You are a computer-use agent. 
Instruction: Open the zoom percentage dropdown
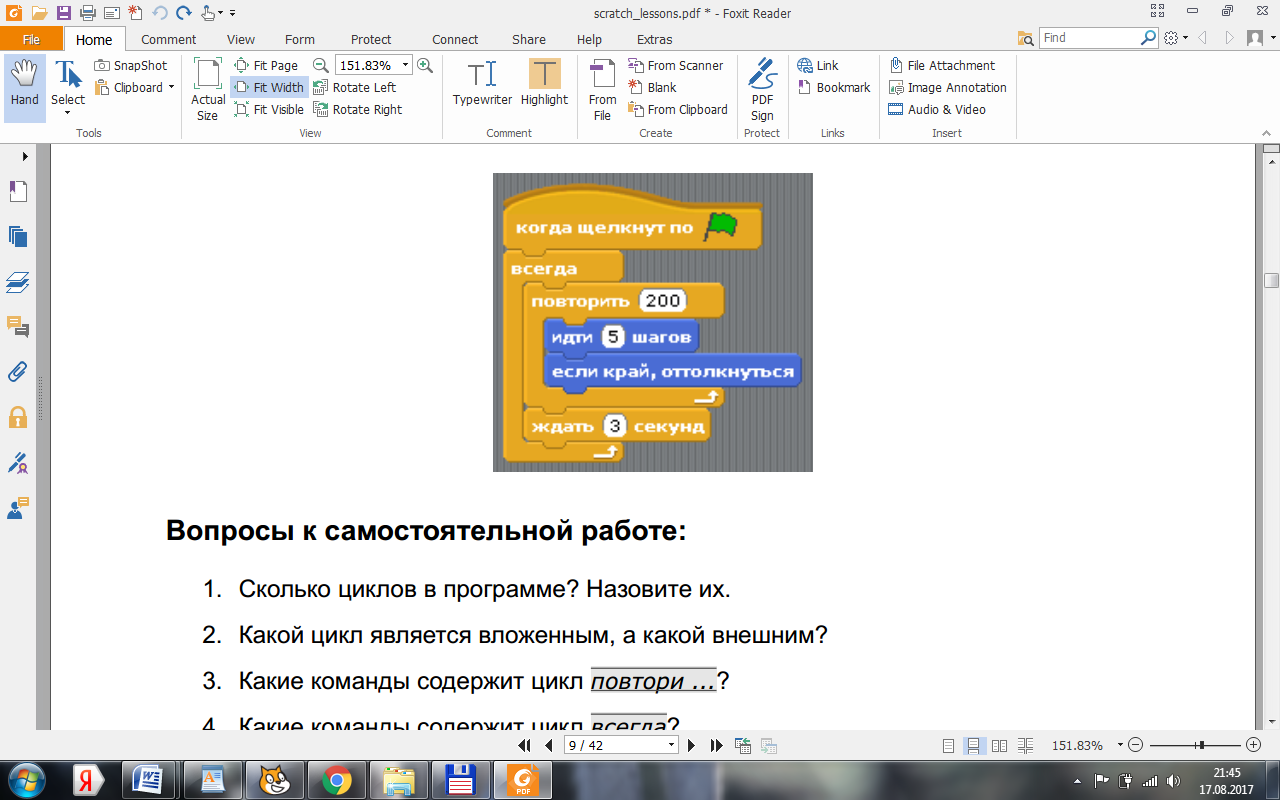click(x=405, y=65)
